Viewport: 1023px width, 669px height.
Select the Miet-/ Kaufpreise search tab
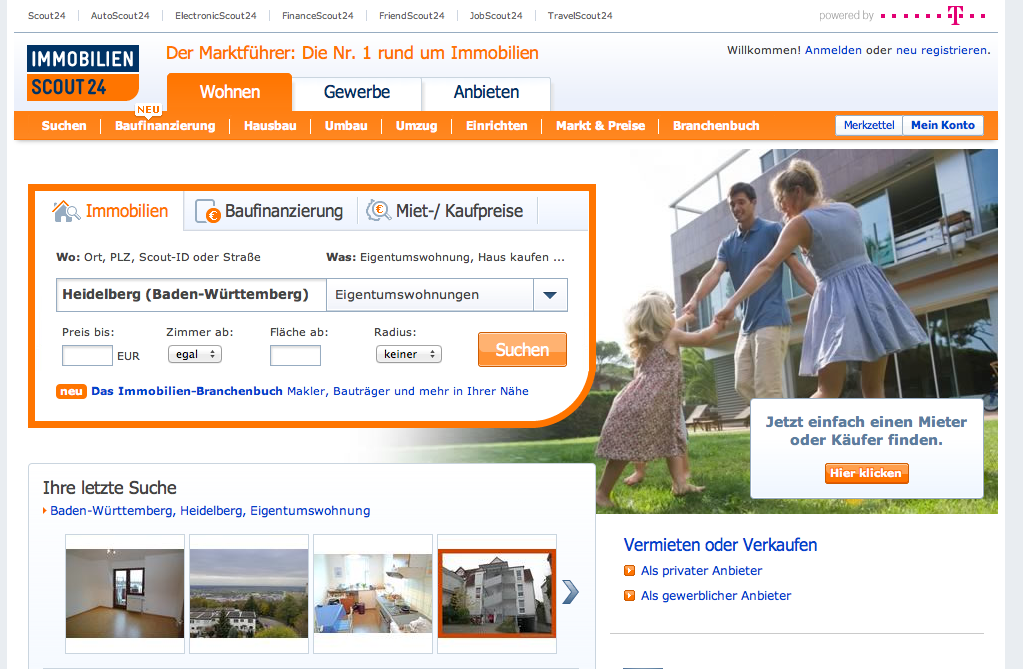(x=447, y=211)
